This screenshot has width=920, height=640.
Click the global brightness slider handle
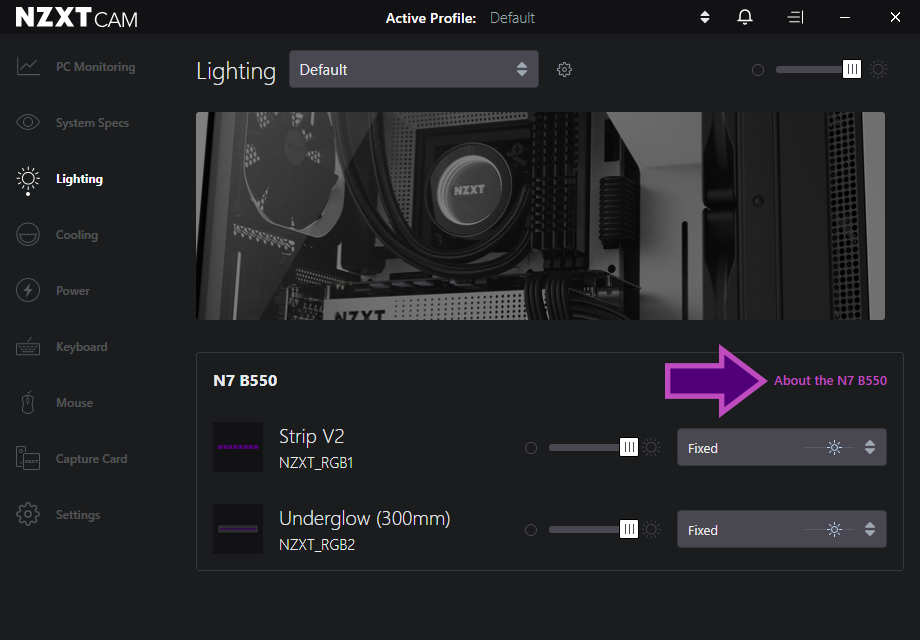coord(851,70)
